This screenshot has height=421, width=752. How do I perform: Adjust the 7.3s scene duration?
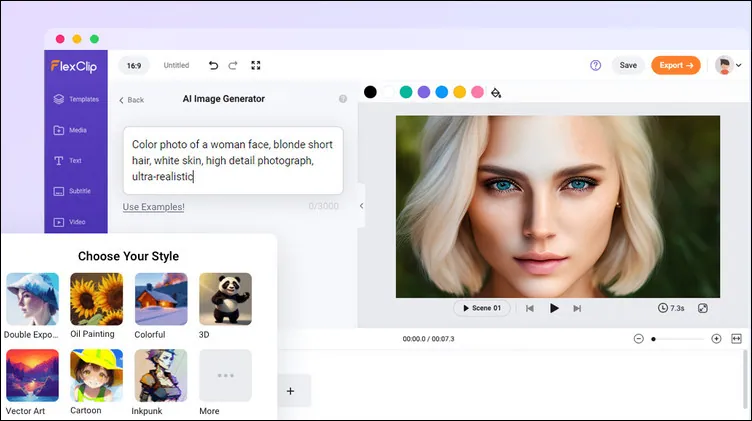tap(671, 308)
